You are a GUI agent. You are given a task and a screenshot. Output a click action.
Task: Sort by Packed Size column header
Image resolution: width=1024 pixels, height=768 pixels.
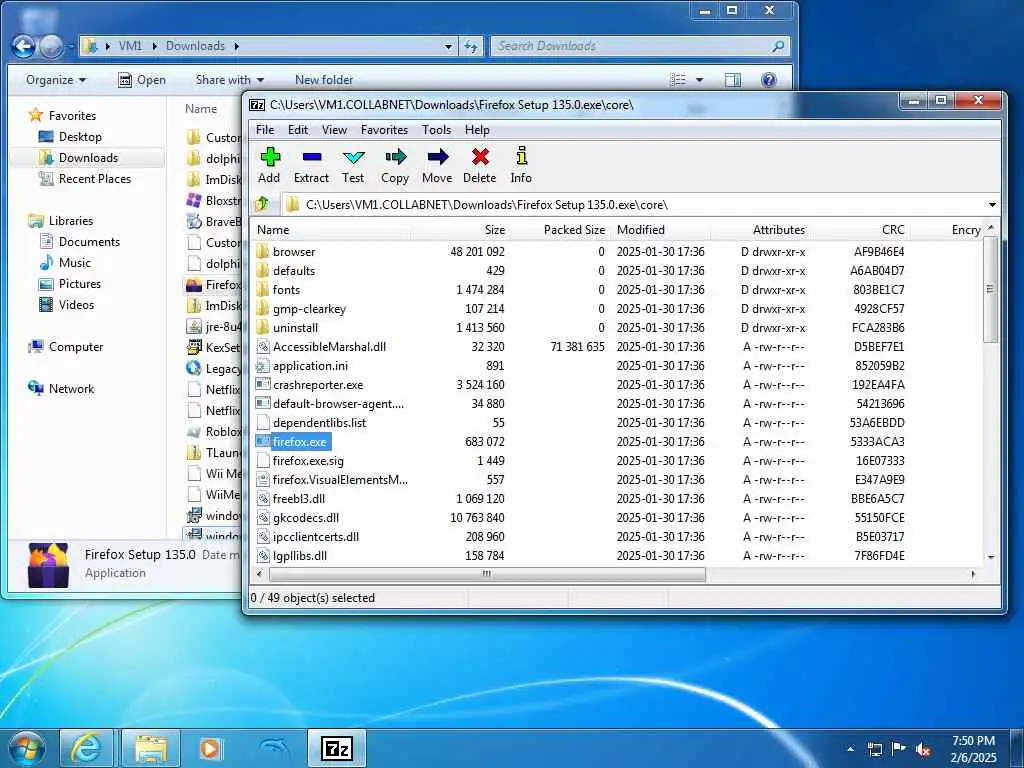click(560, 230)
